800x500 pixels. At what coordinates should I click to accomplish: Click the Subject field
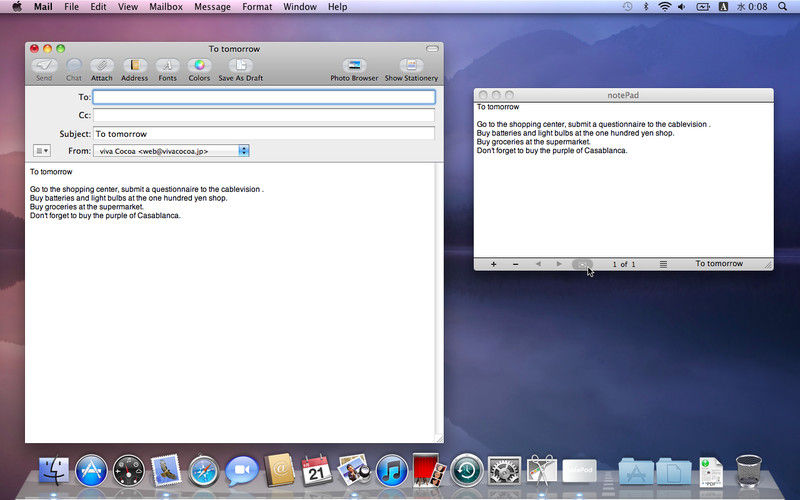tap(264, 133)
